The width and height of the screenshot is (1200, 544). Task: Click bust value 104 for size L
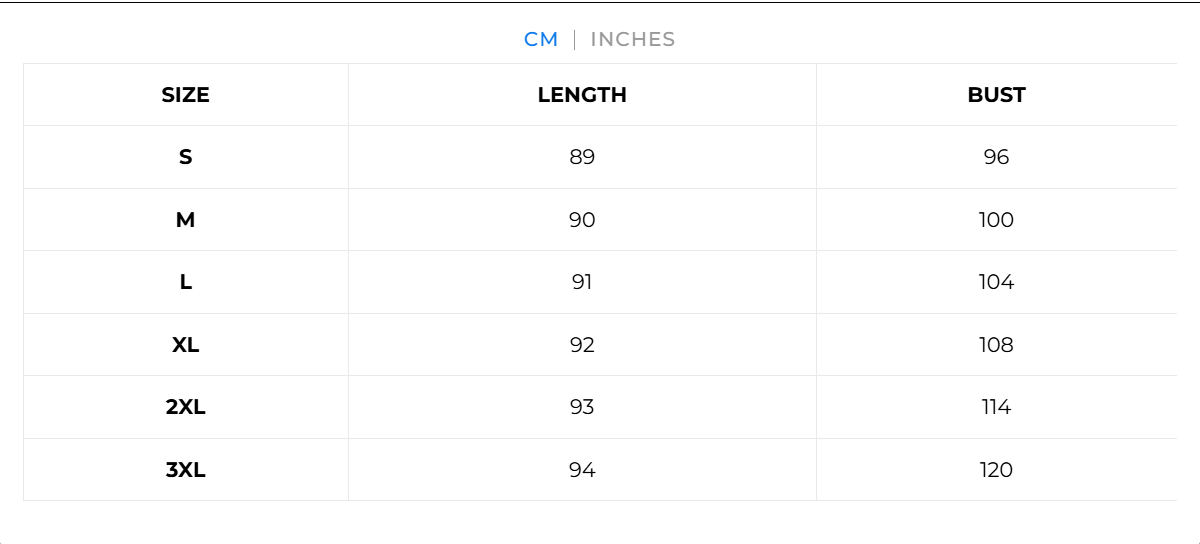tap(997, 282)
